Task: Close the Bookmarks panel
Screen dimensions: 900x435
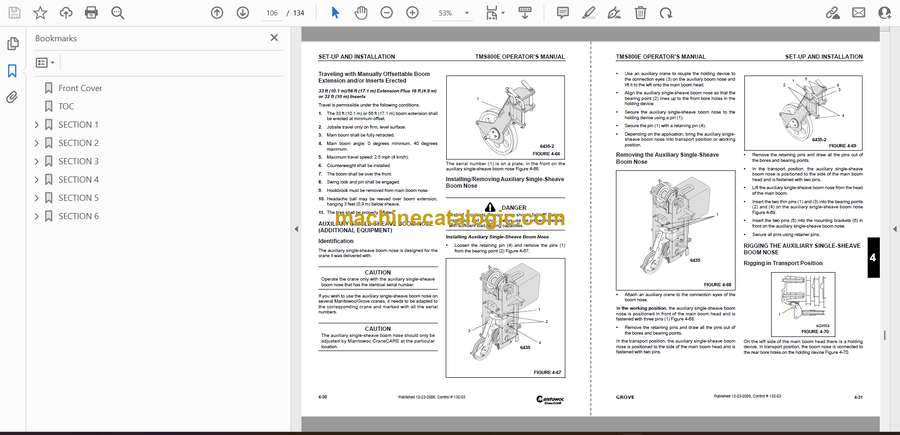Action: pos(274,38)
